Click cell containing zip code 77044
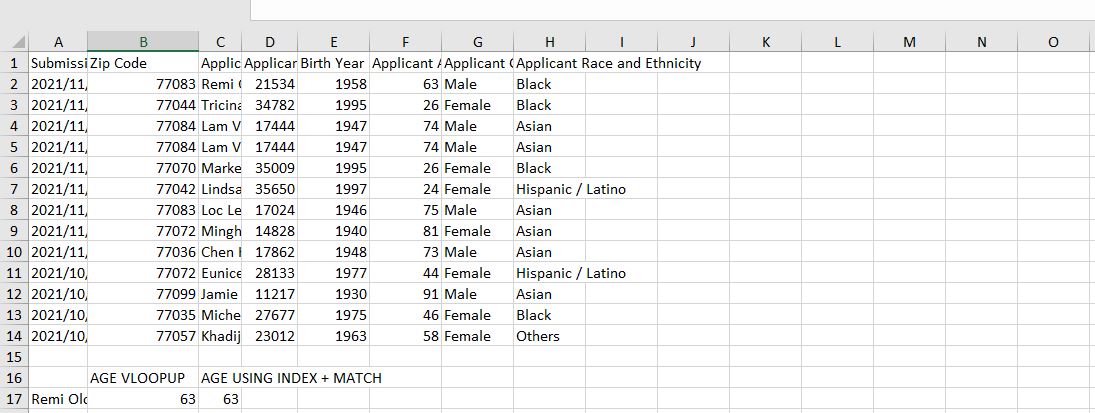The height and width of the screenshot is (413, 1095). (x=143, y=105)
